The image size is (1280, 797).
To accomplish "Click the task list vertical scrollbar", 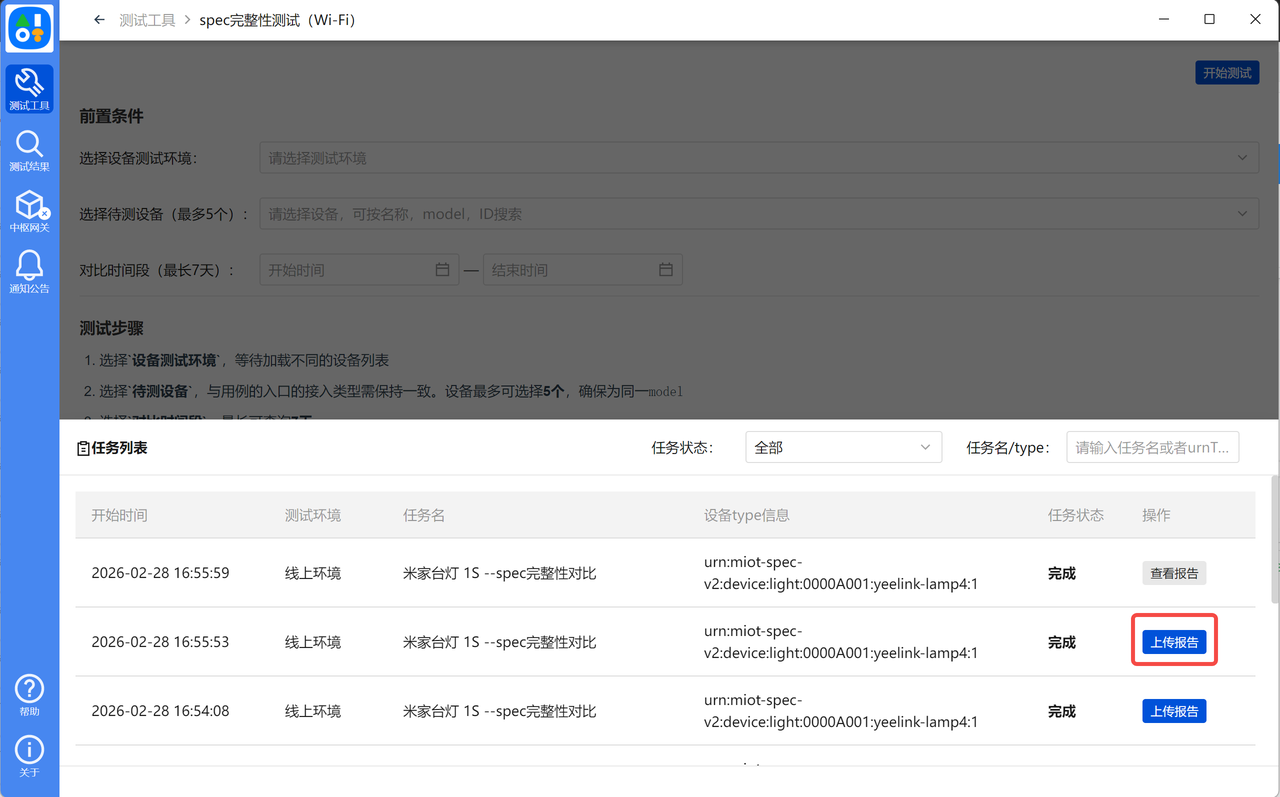I will coord(1274,538).
